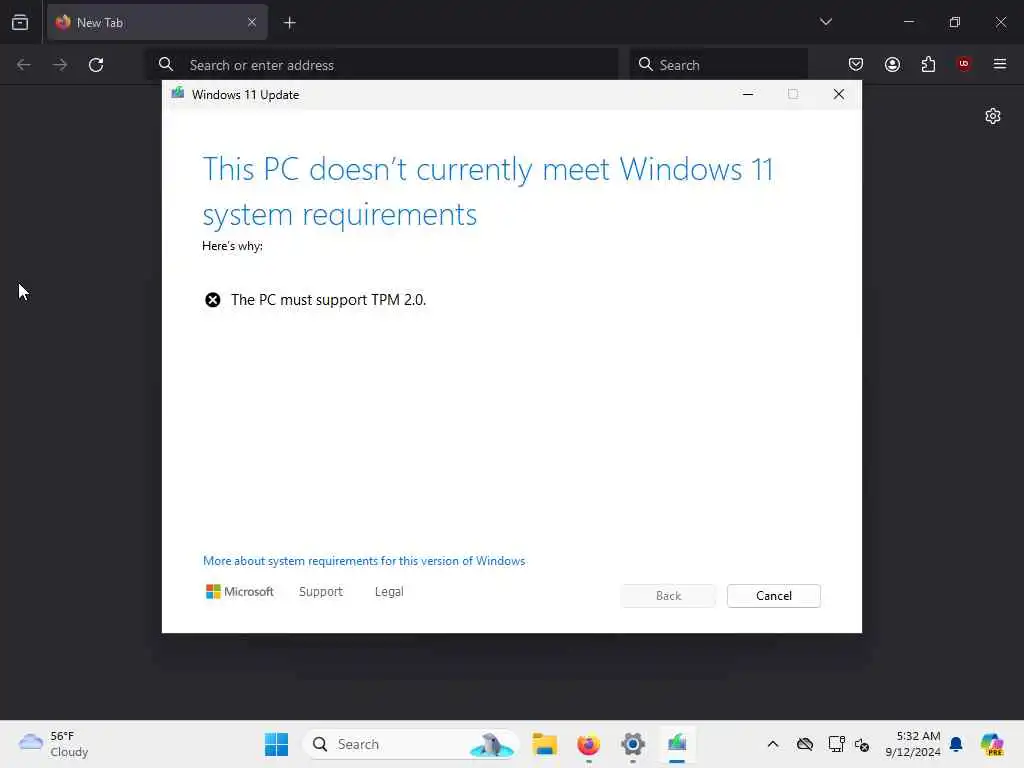Click the TPM 2.0 error X icon
Viewport: 1024px width, 768px height.
click(212, 300)
